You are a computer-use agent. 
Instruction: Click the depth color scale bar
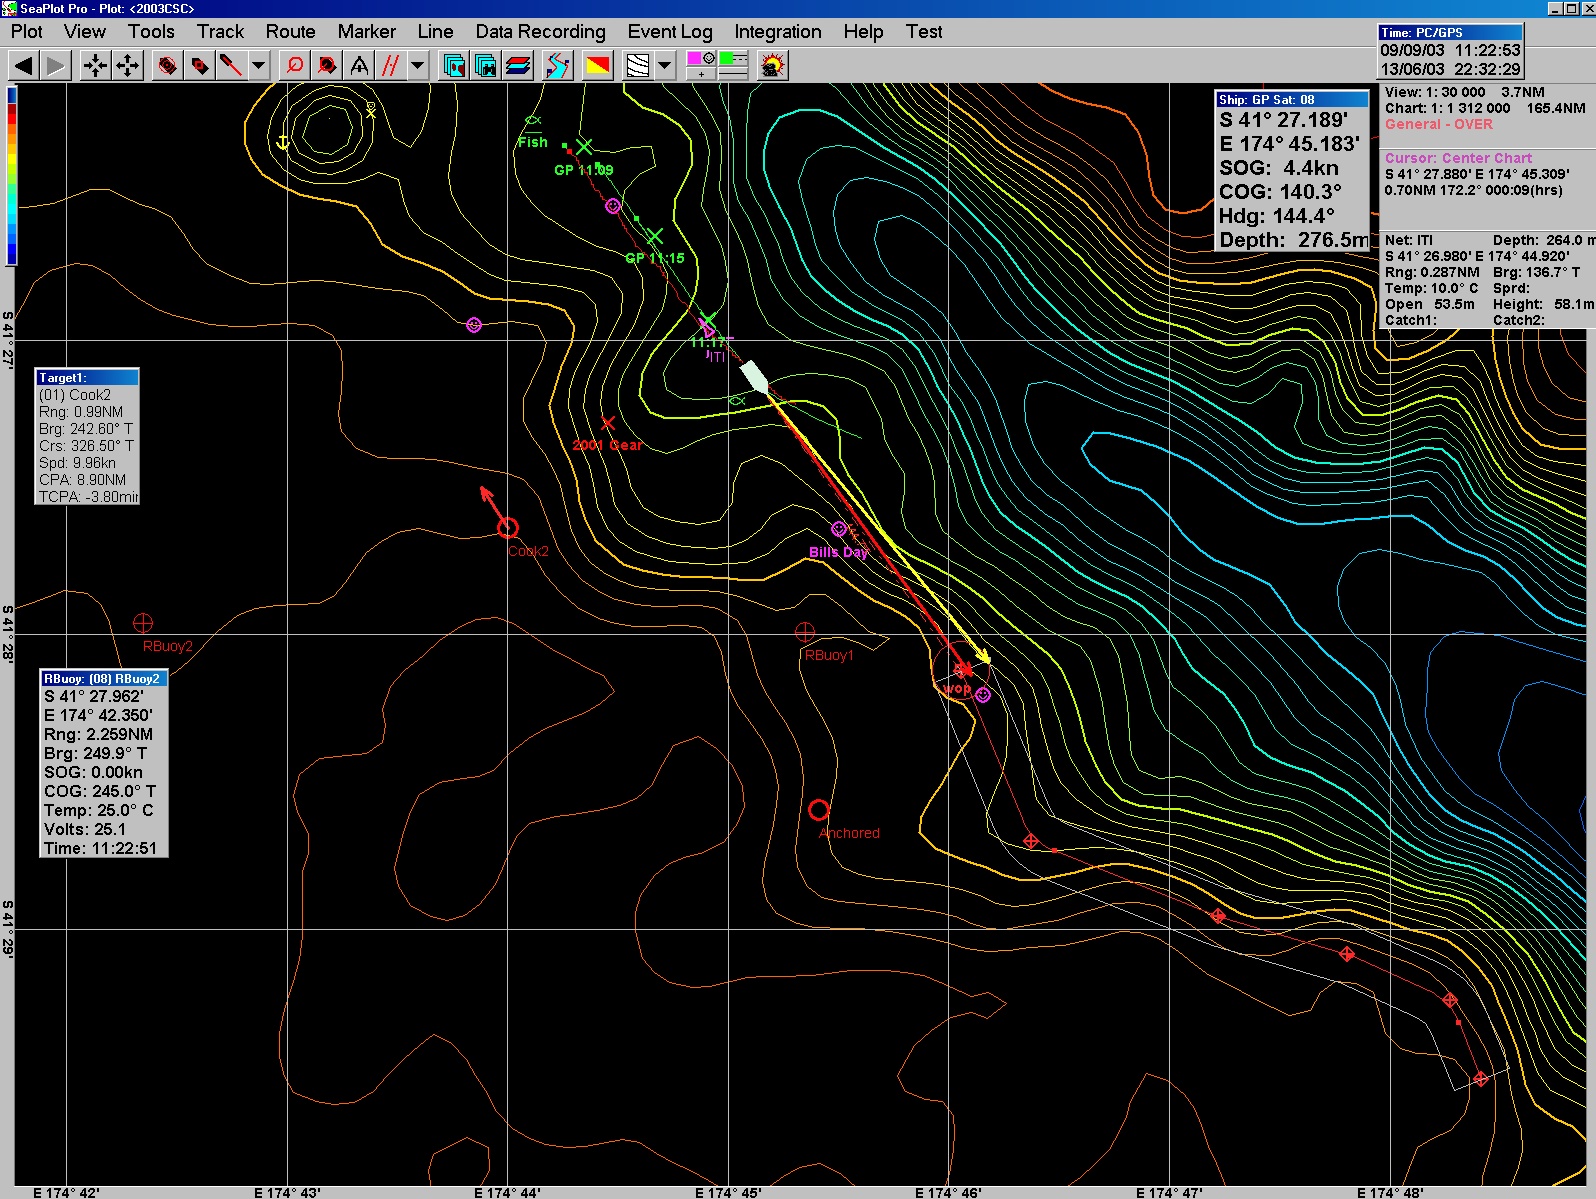[x=12, y=176]
